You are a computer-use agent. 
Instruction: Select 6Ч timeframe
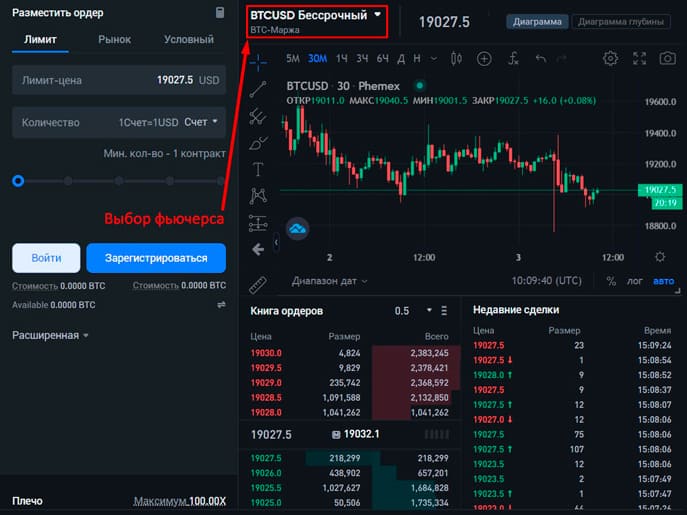[x=382, y=58]
